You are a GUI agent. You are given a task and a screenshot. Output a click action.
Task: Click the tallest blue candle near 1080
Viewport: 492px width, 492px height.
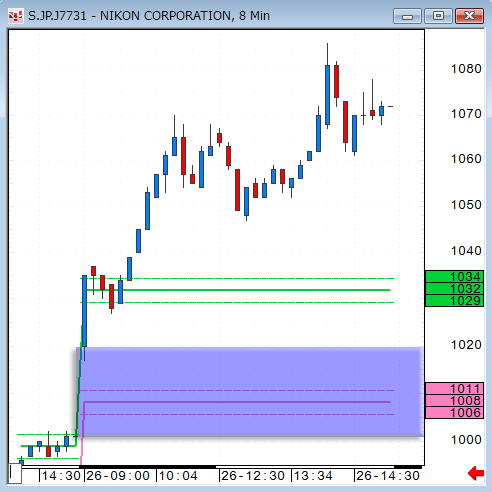pos(327,95)
